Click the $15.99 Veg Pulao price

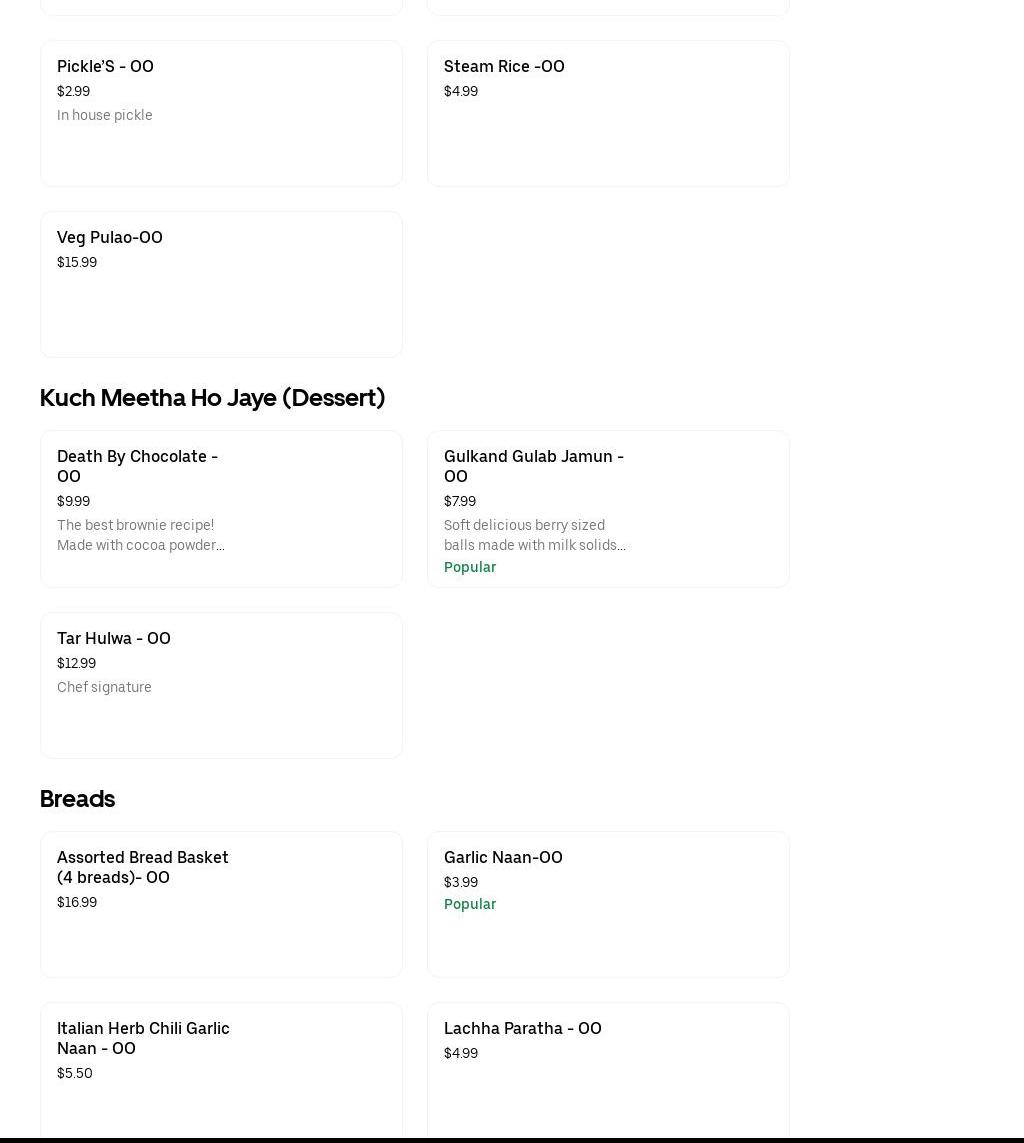pyautogui.click(x=77, y=262)
